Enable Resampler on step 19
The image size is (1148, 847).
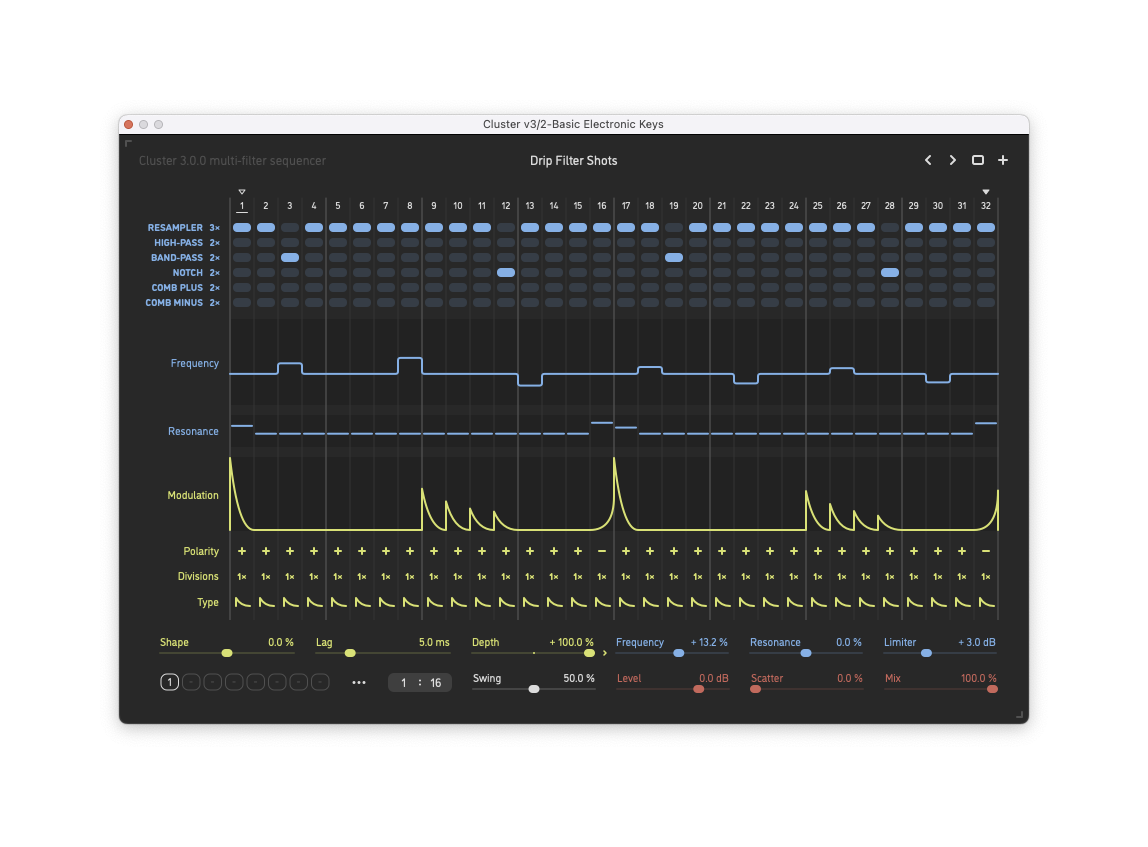point(674,228)
